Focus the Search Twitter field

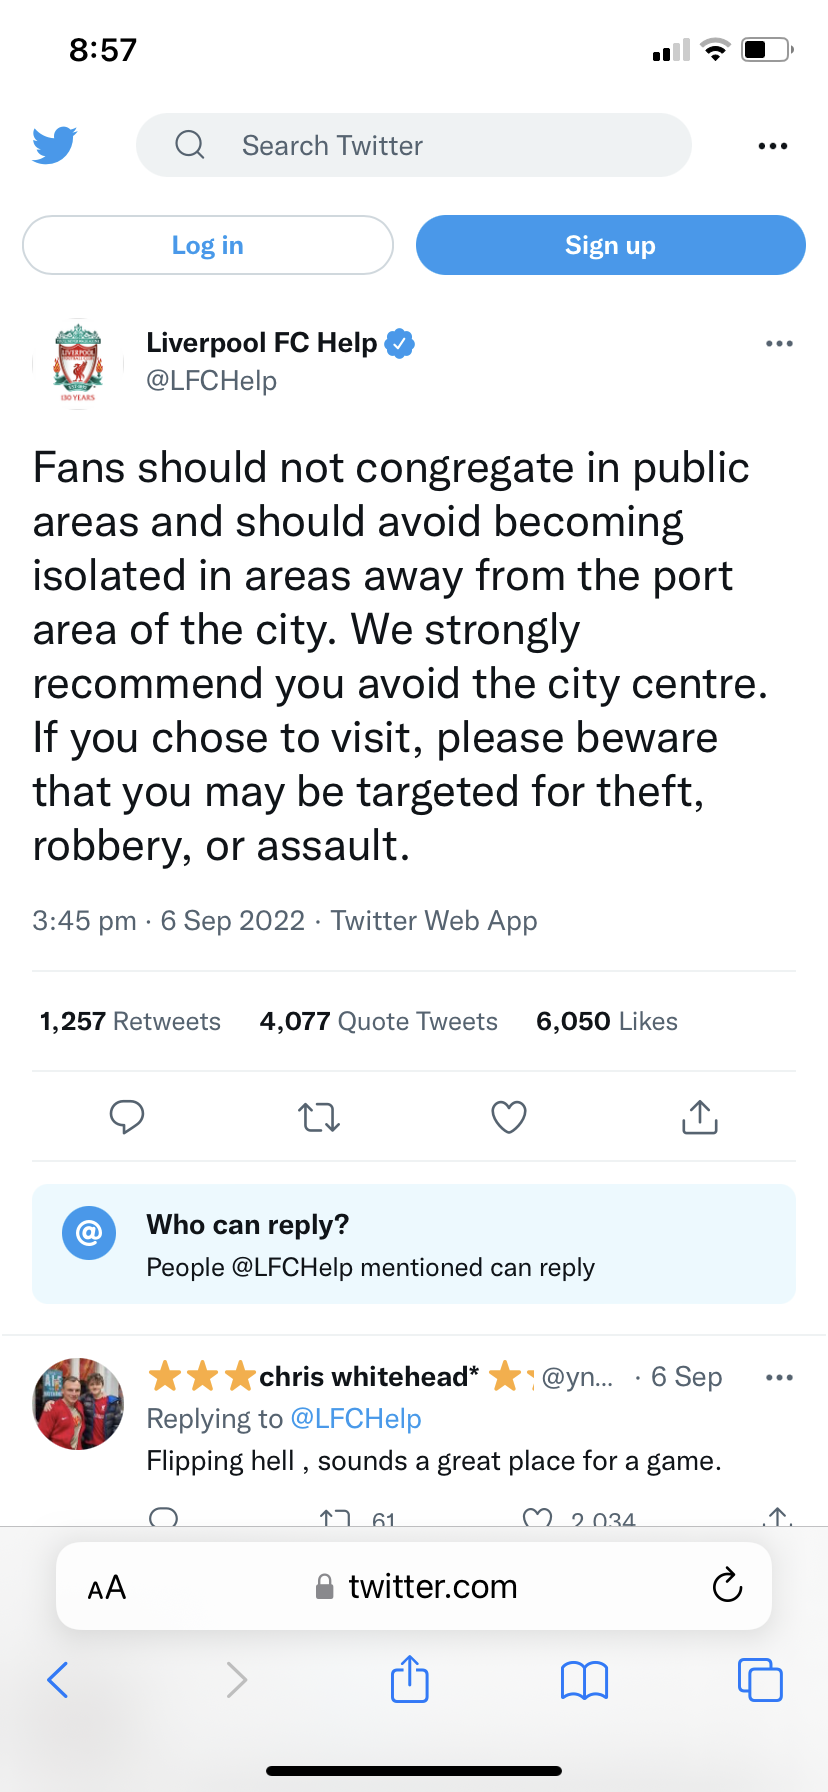[414, 146]
